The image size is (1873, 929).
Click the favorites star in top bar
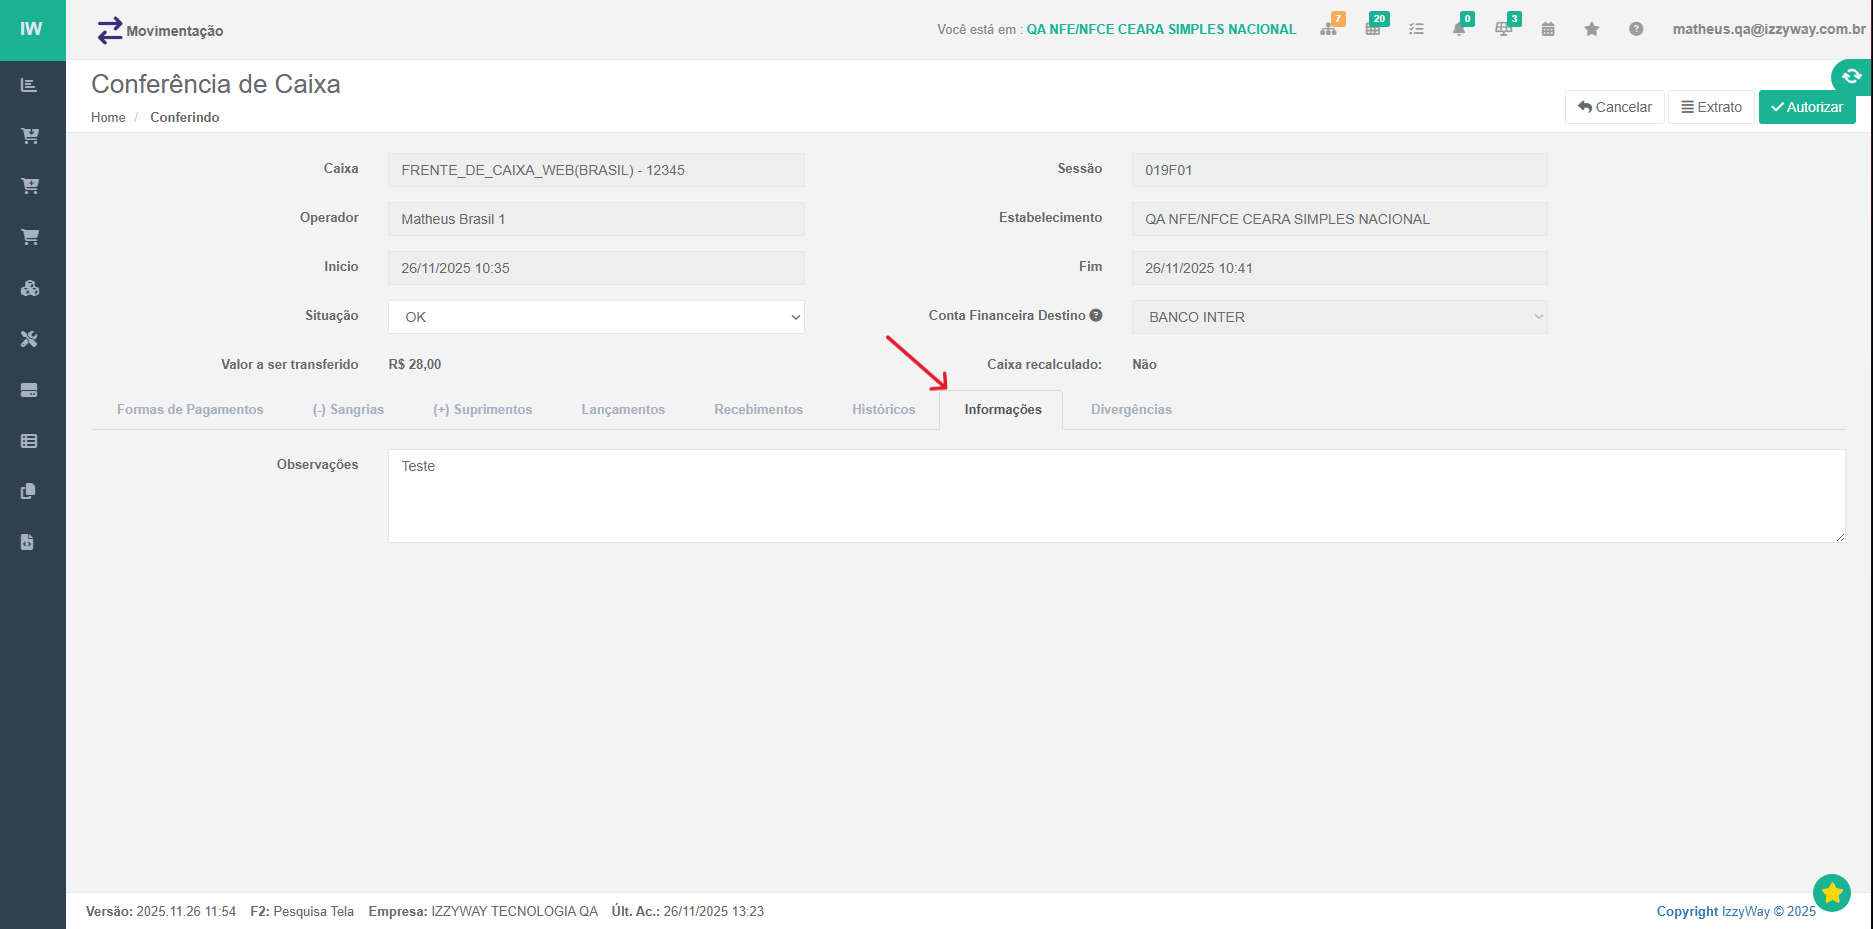coord(1591,29)
